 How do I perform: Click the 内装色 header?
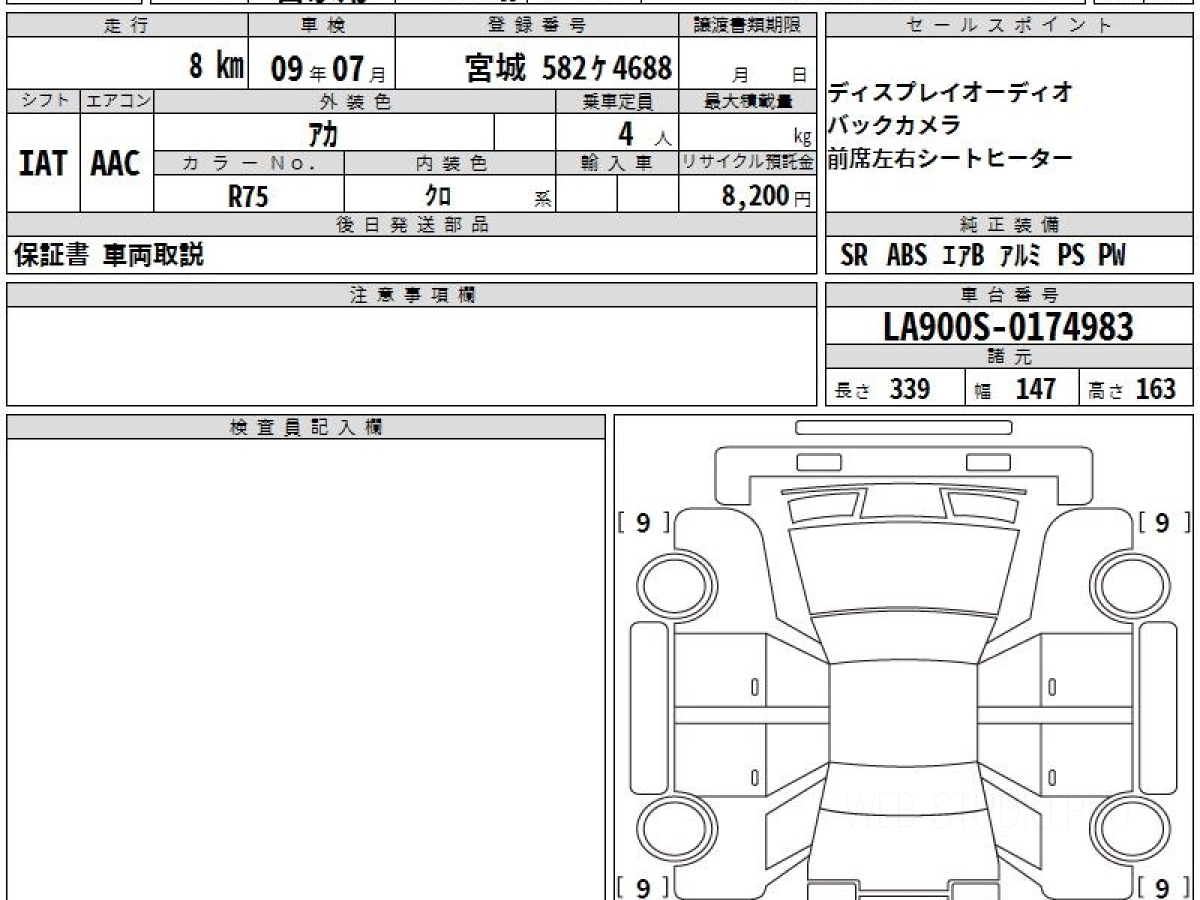pos(450,164)
